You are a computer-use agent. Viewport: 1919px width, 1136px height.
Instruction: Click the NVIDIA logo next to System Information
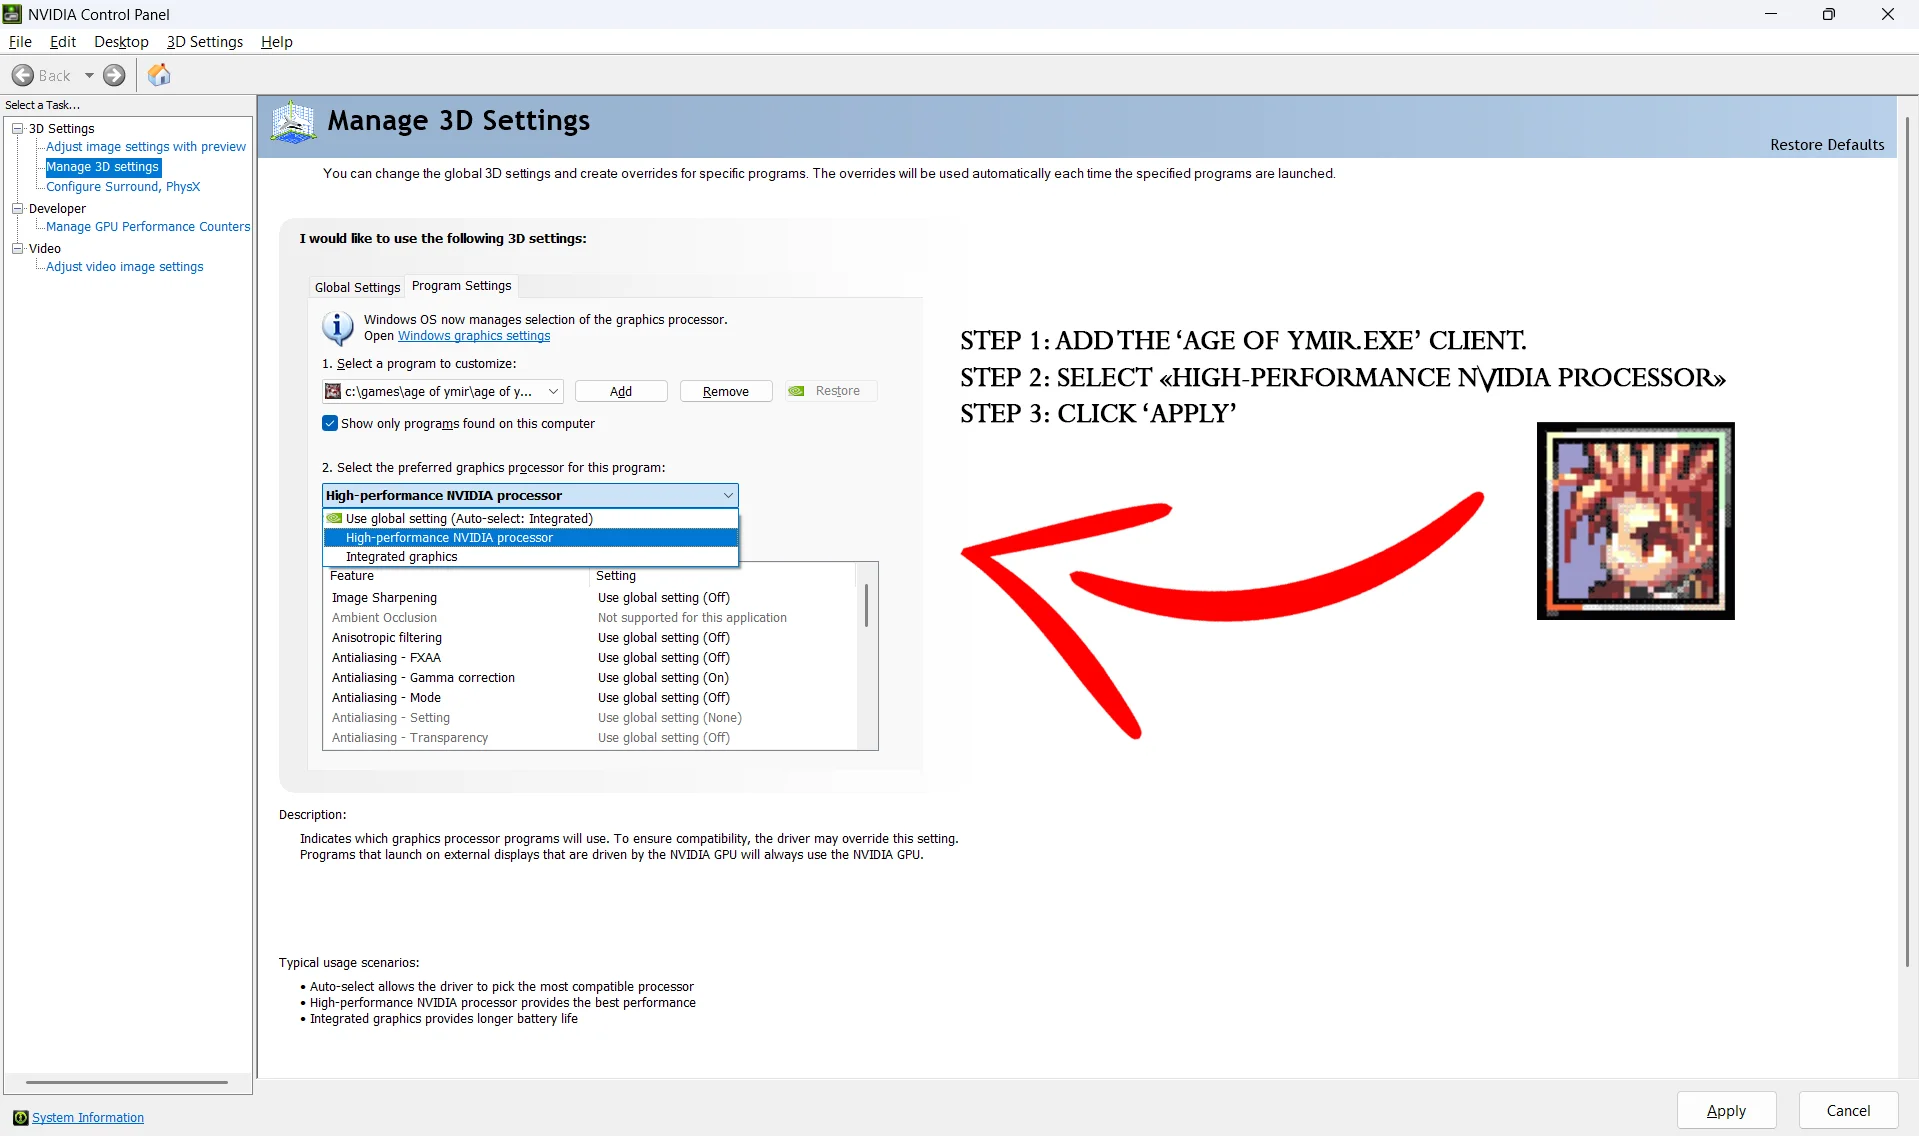coord(19,1117)
